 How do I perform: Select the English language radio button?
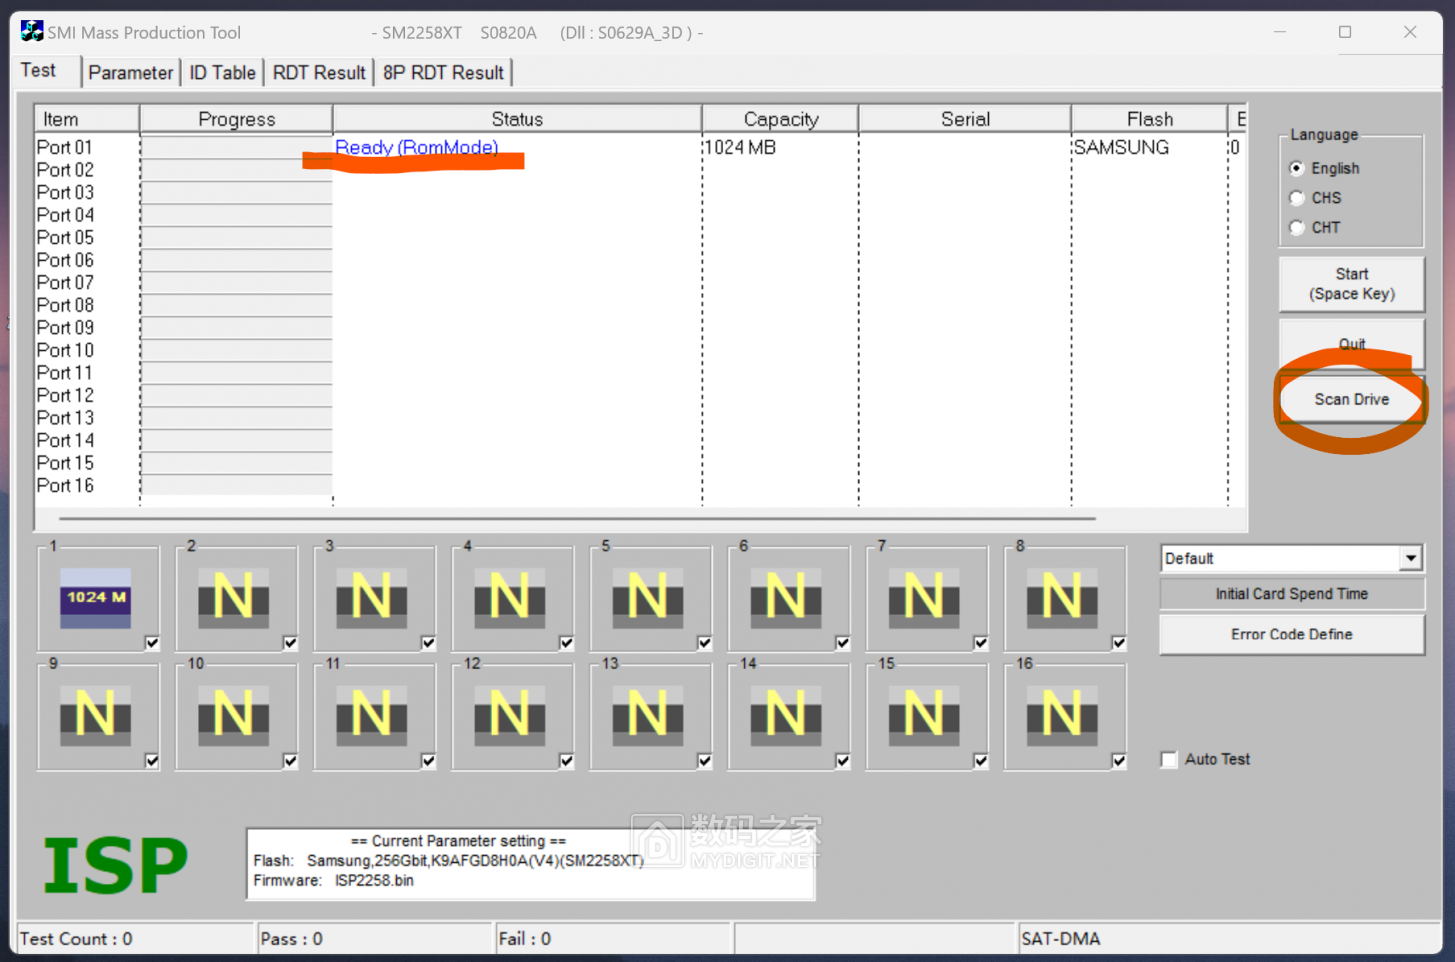point(1297,168)
